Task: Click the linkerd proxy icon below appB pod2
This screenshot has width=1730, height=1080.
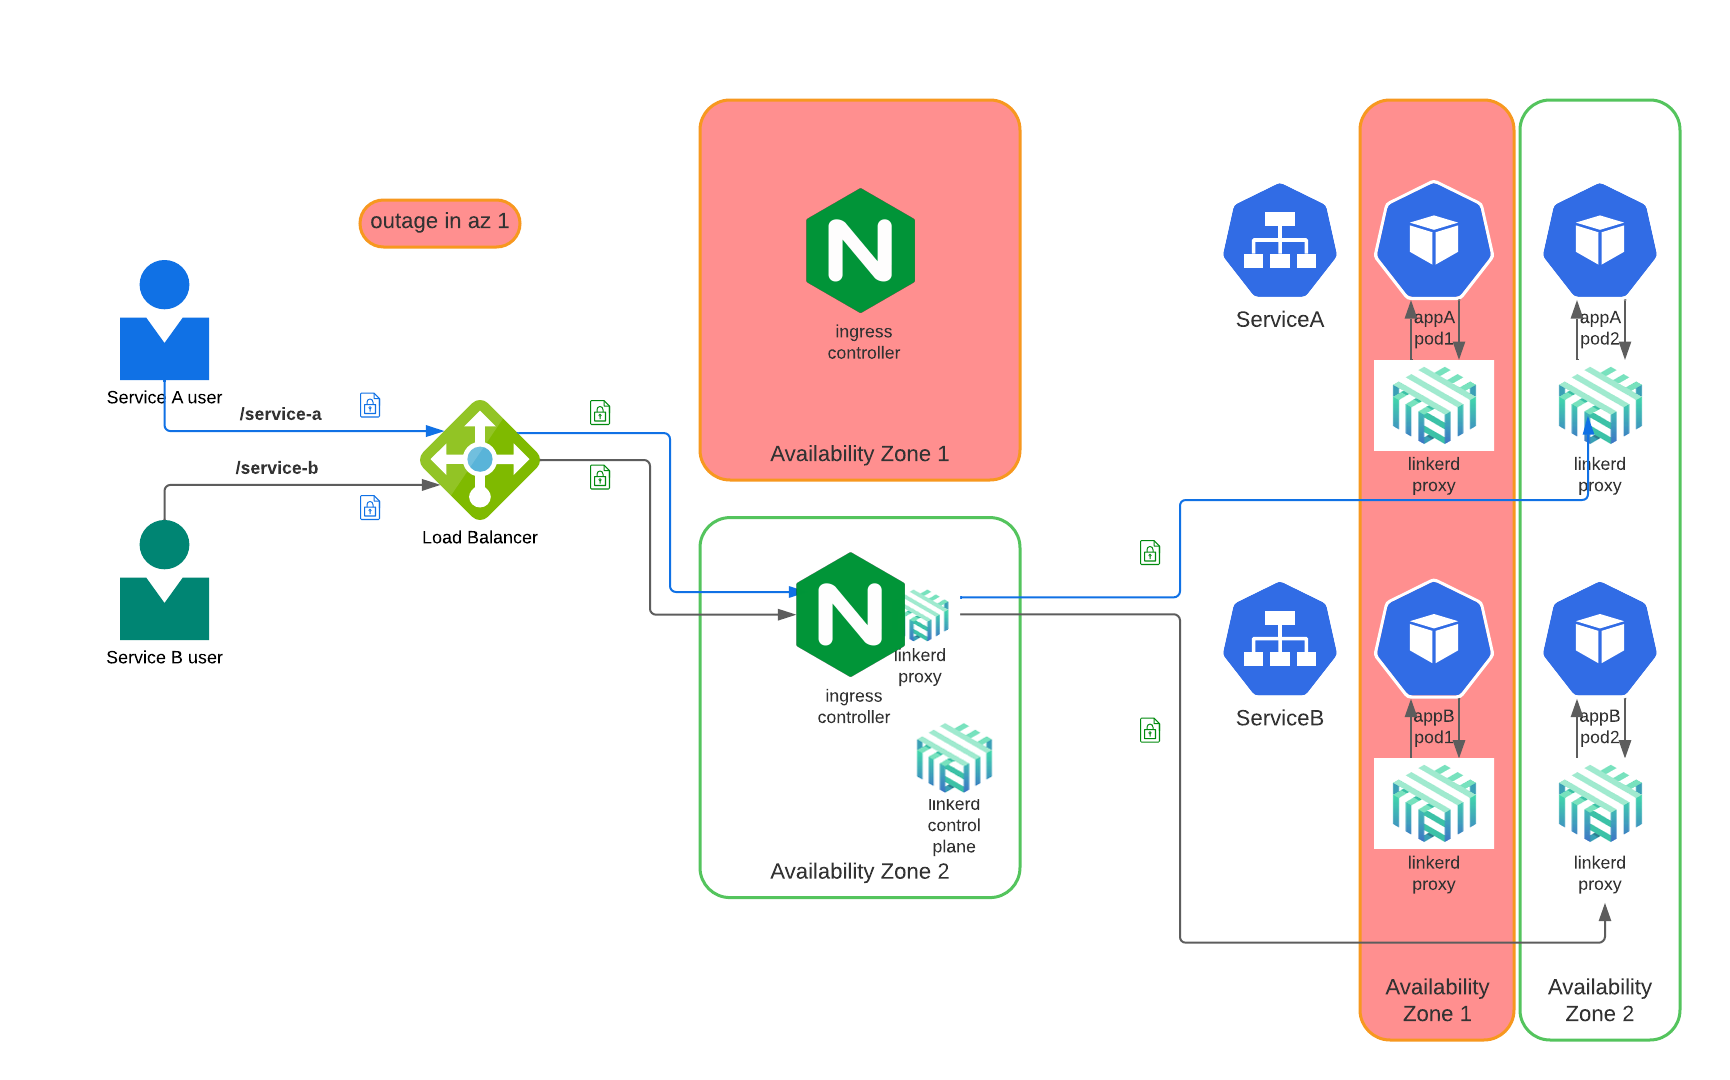Action: tap(1600, 803)
